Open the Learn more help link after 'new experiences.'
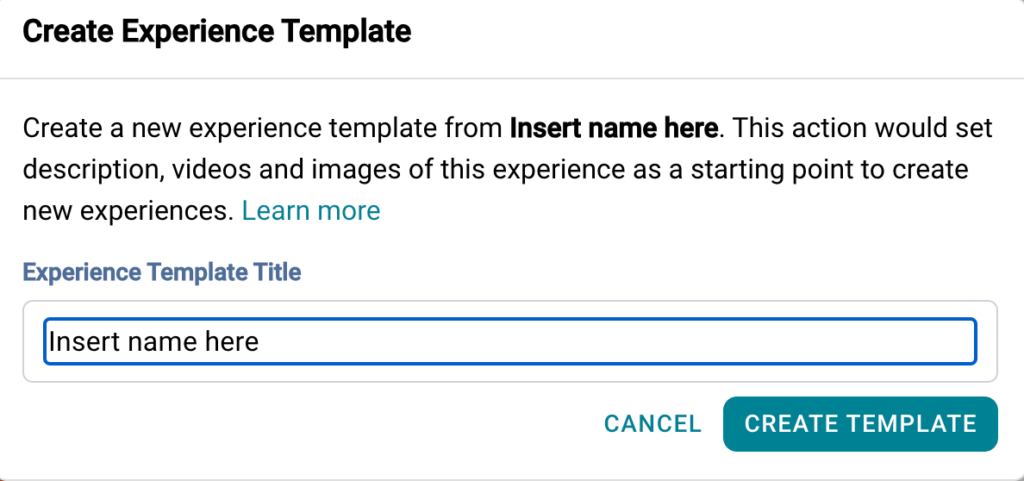 tap(311, 211)
